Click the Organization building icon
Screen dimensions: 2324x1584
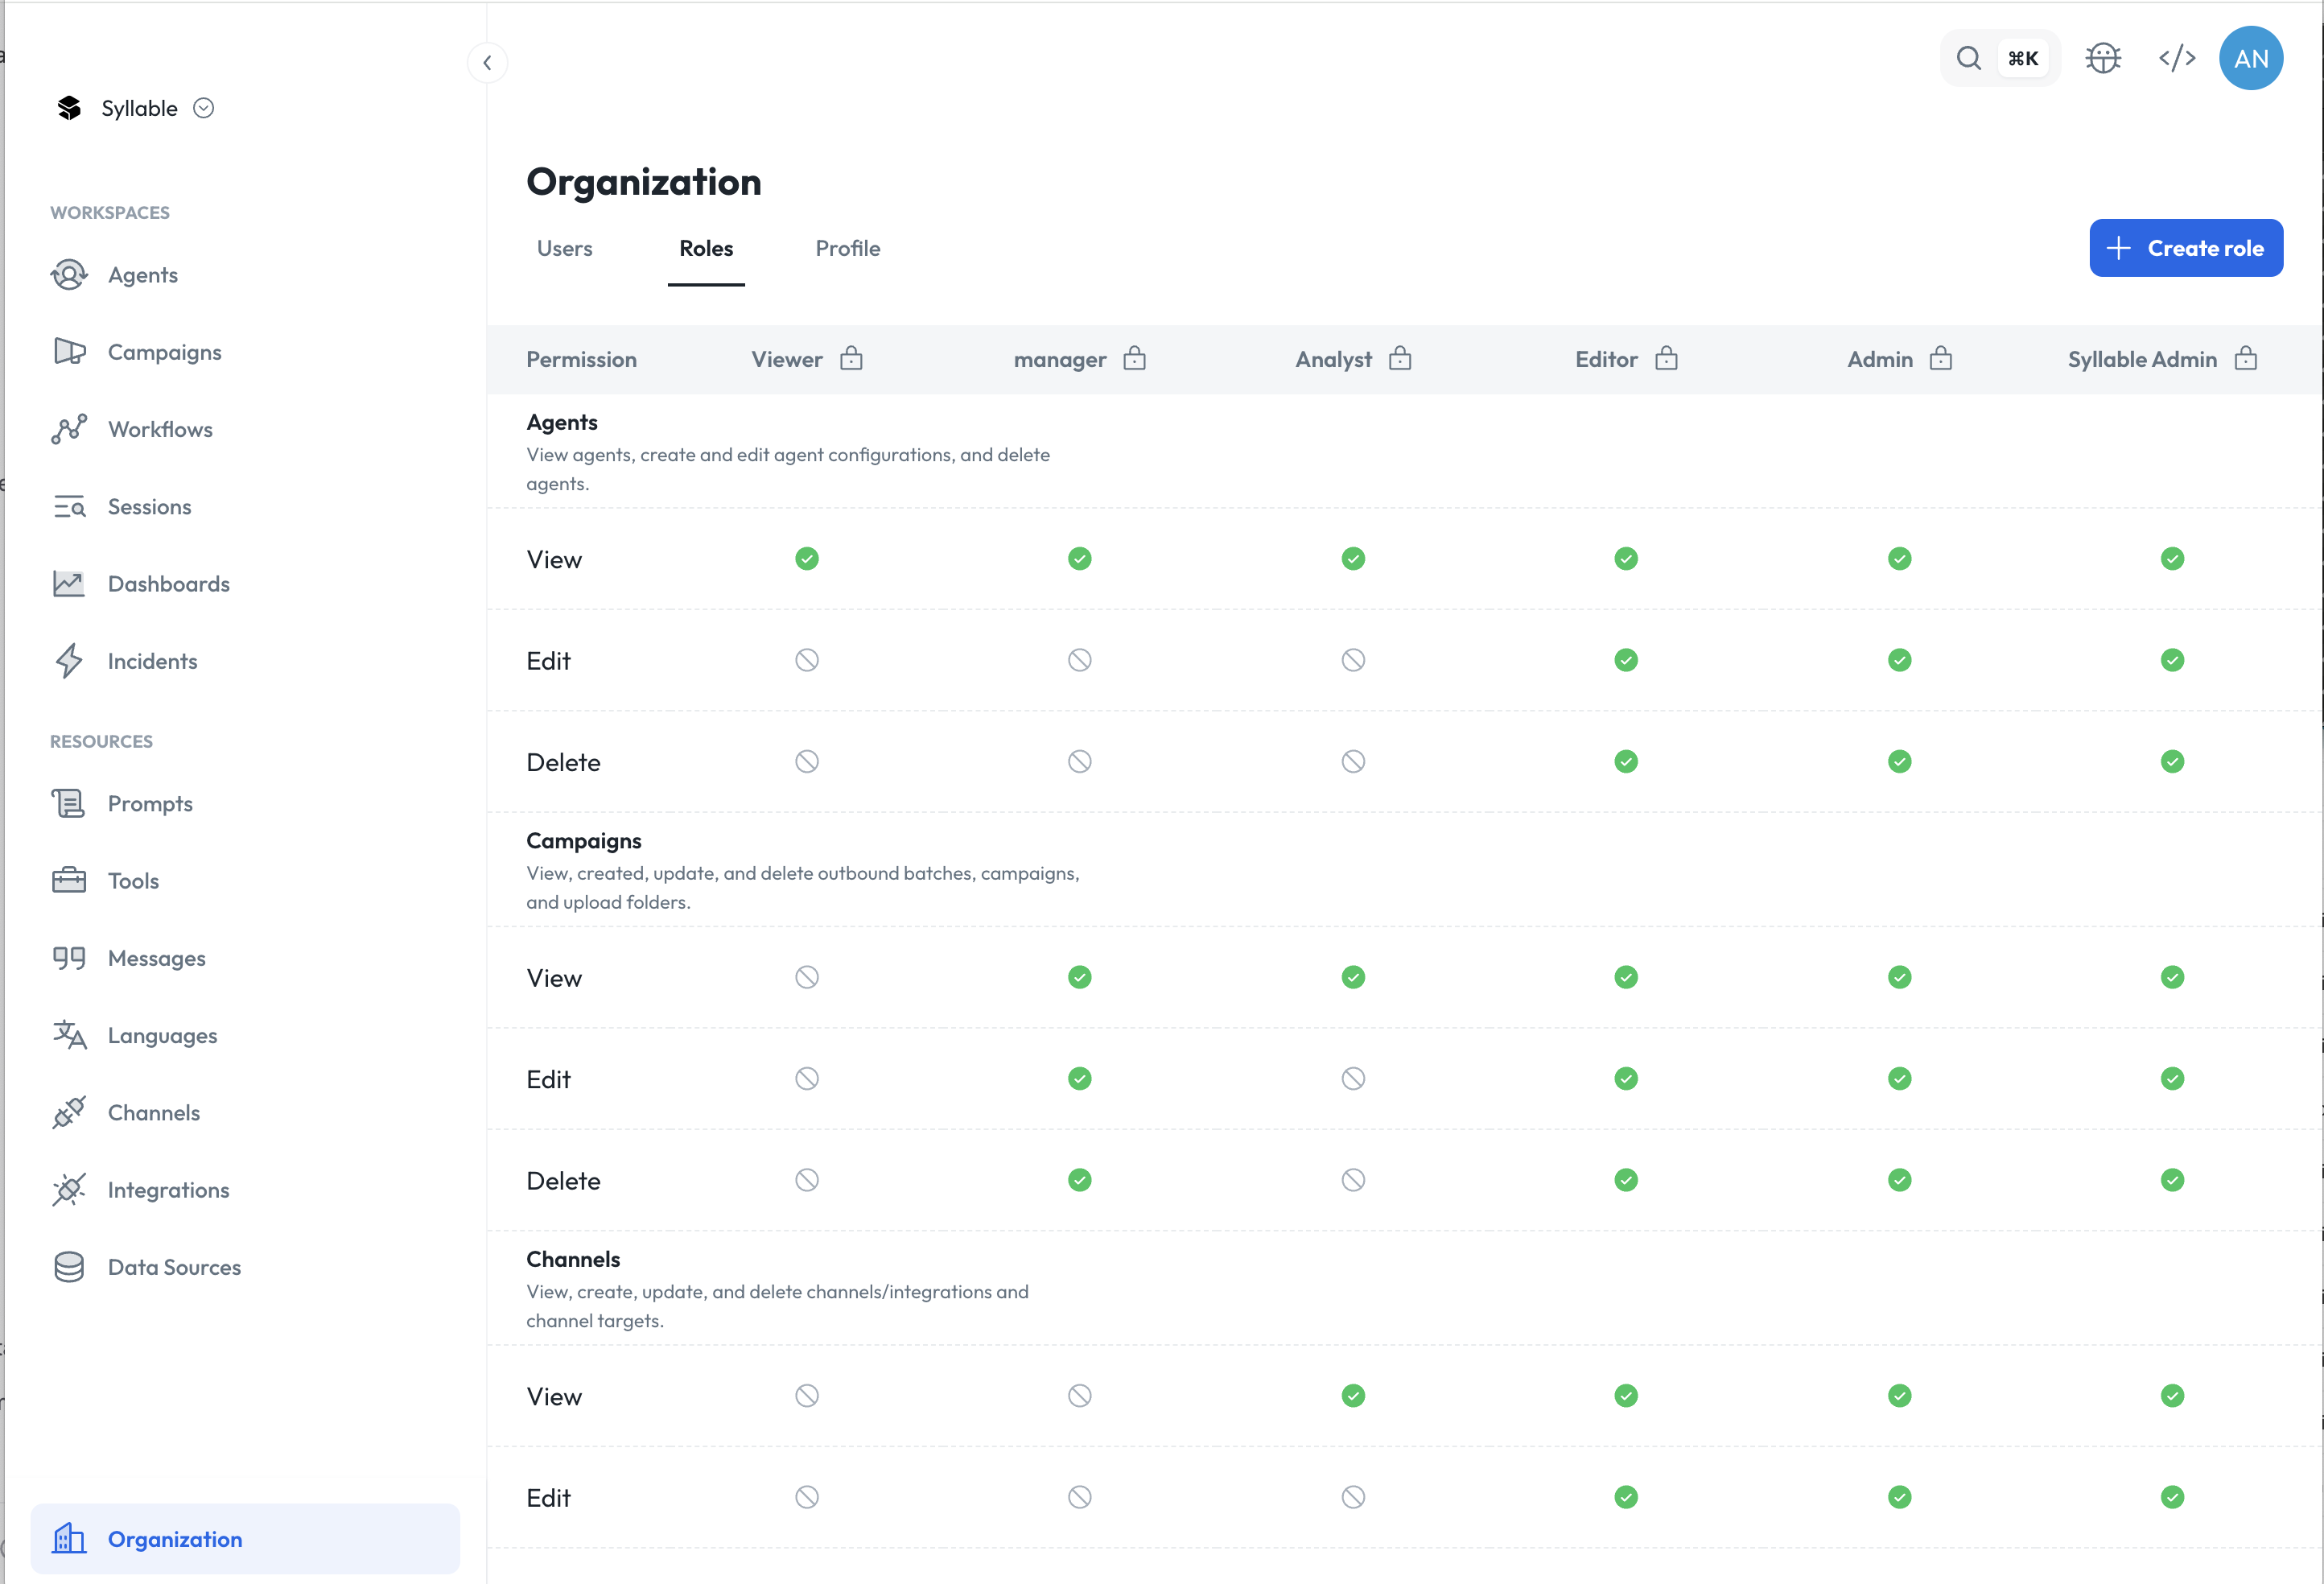69,1539
